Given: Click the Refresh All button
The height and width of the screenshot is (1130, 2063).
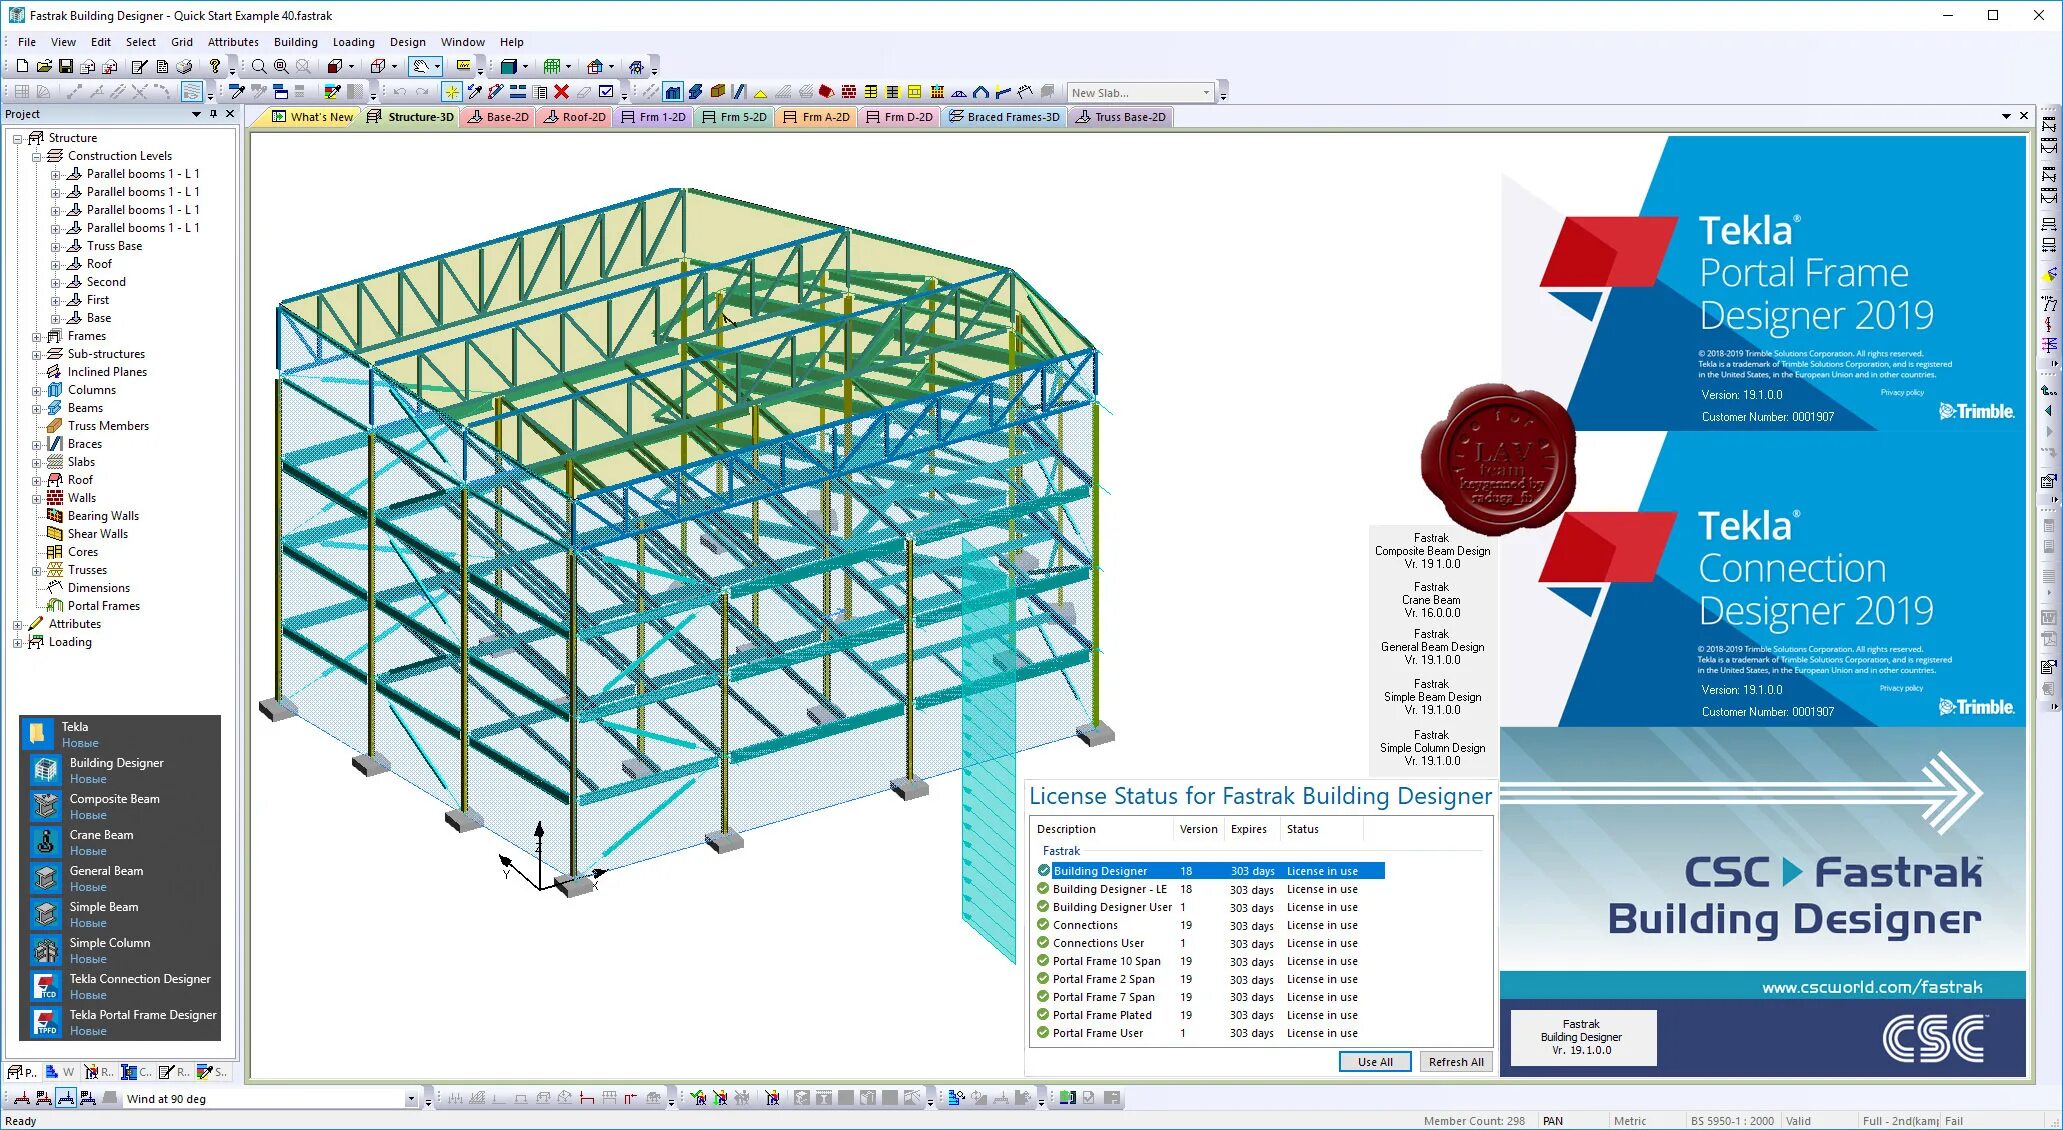Looking at the screenshot, I should [x=1455, y=1062].
